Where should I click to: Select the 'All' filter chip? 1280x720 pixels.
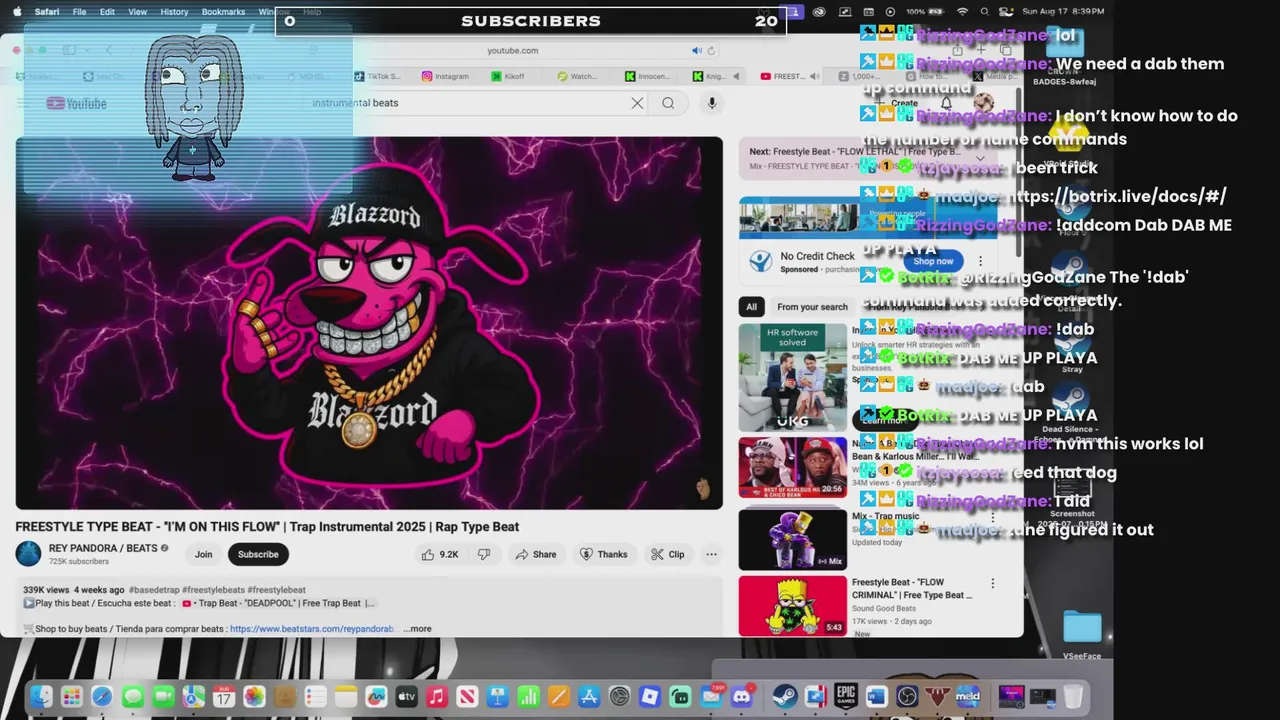[751, 307]
